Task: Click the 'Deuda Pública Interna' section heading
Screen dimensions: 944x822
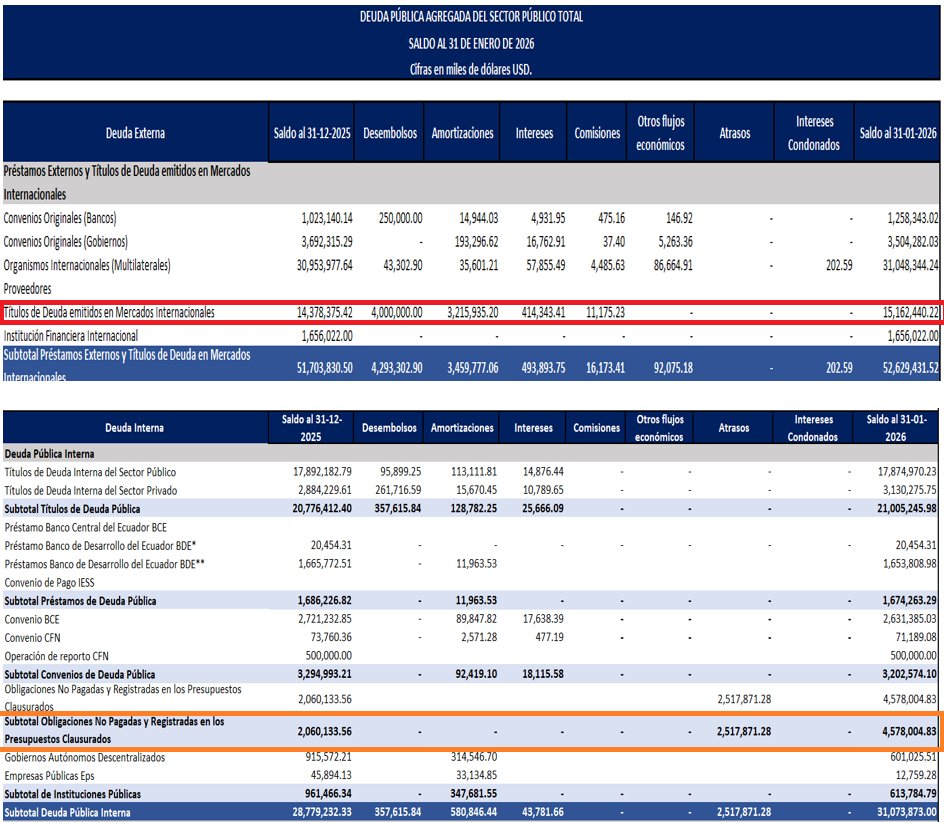Action: coord(49,453)
